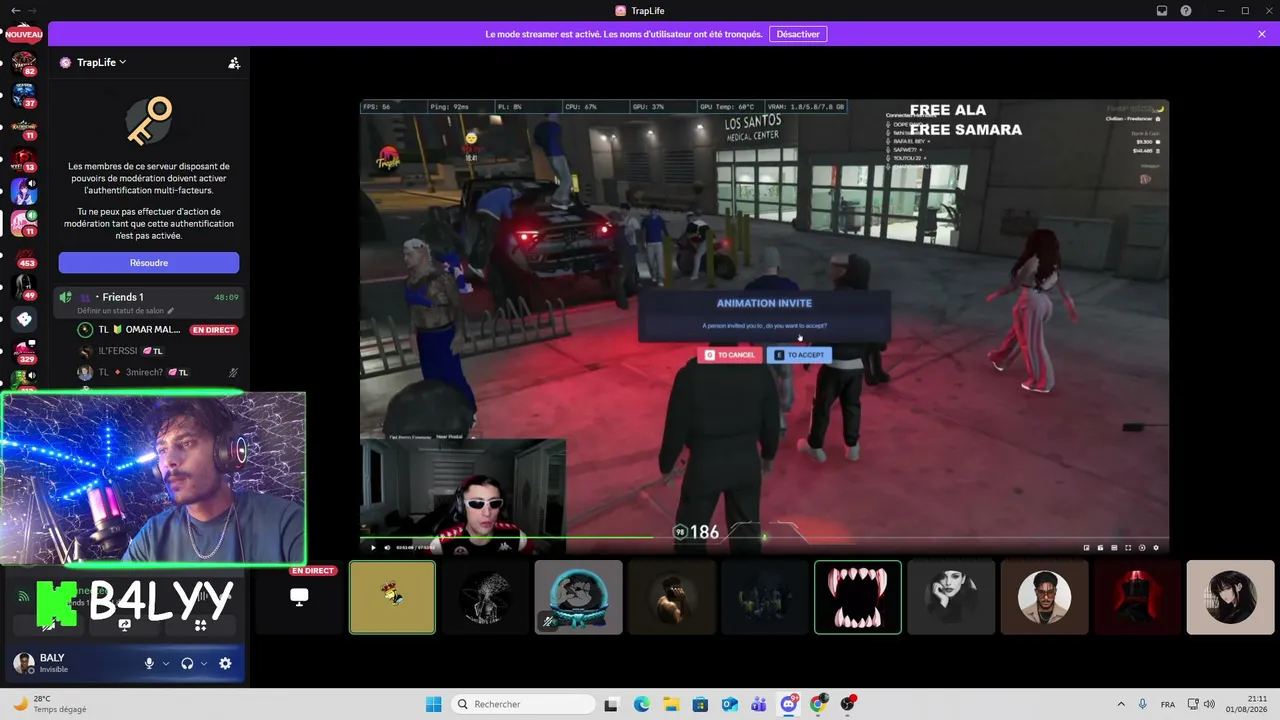The width and height of the screenshot is (1280, 720).
Task: Toggle microphone mute in user panel
Action: (x=149, y=663)
